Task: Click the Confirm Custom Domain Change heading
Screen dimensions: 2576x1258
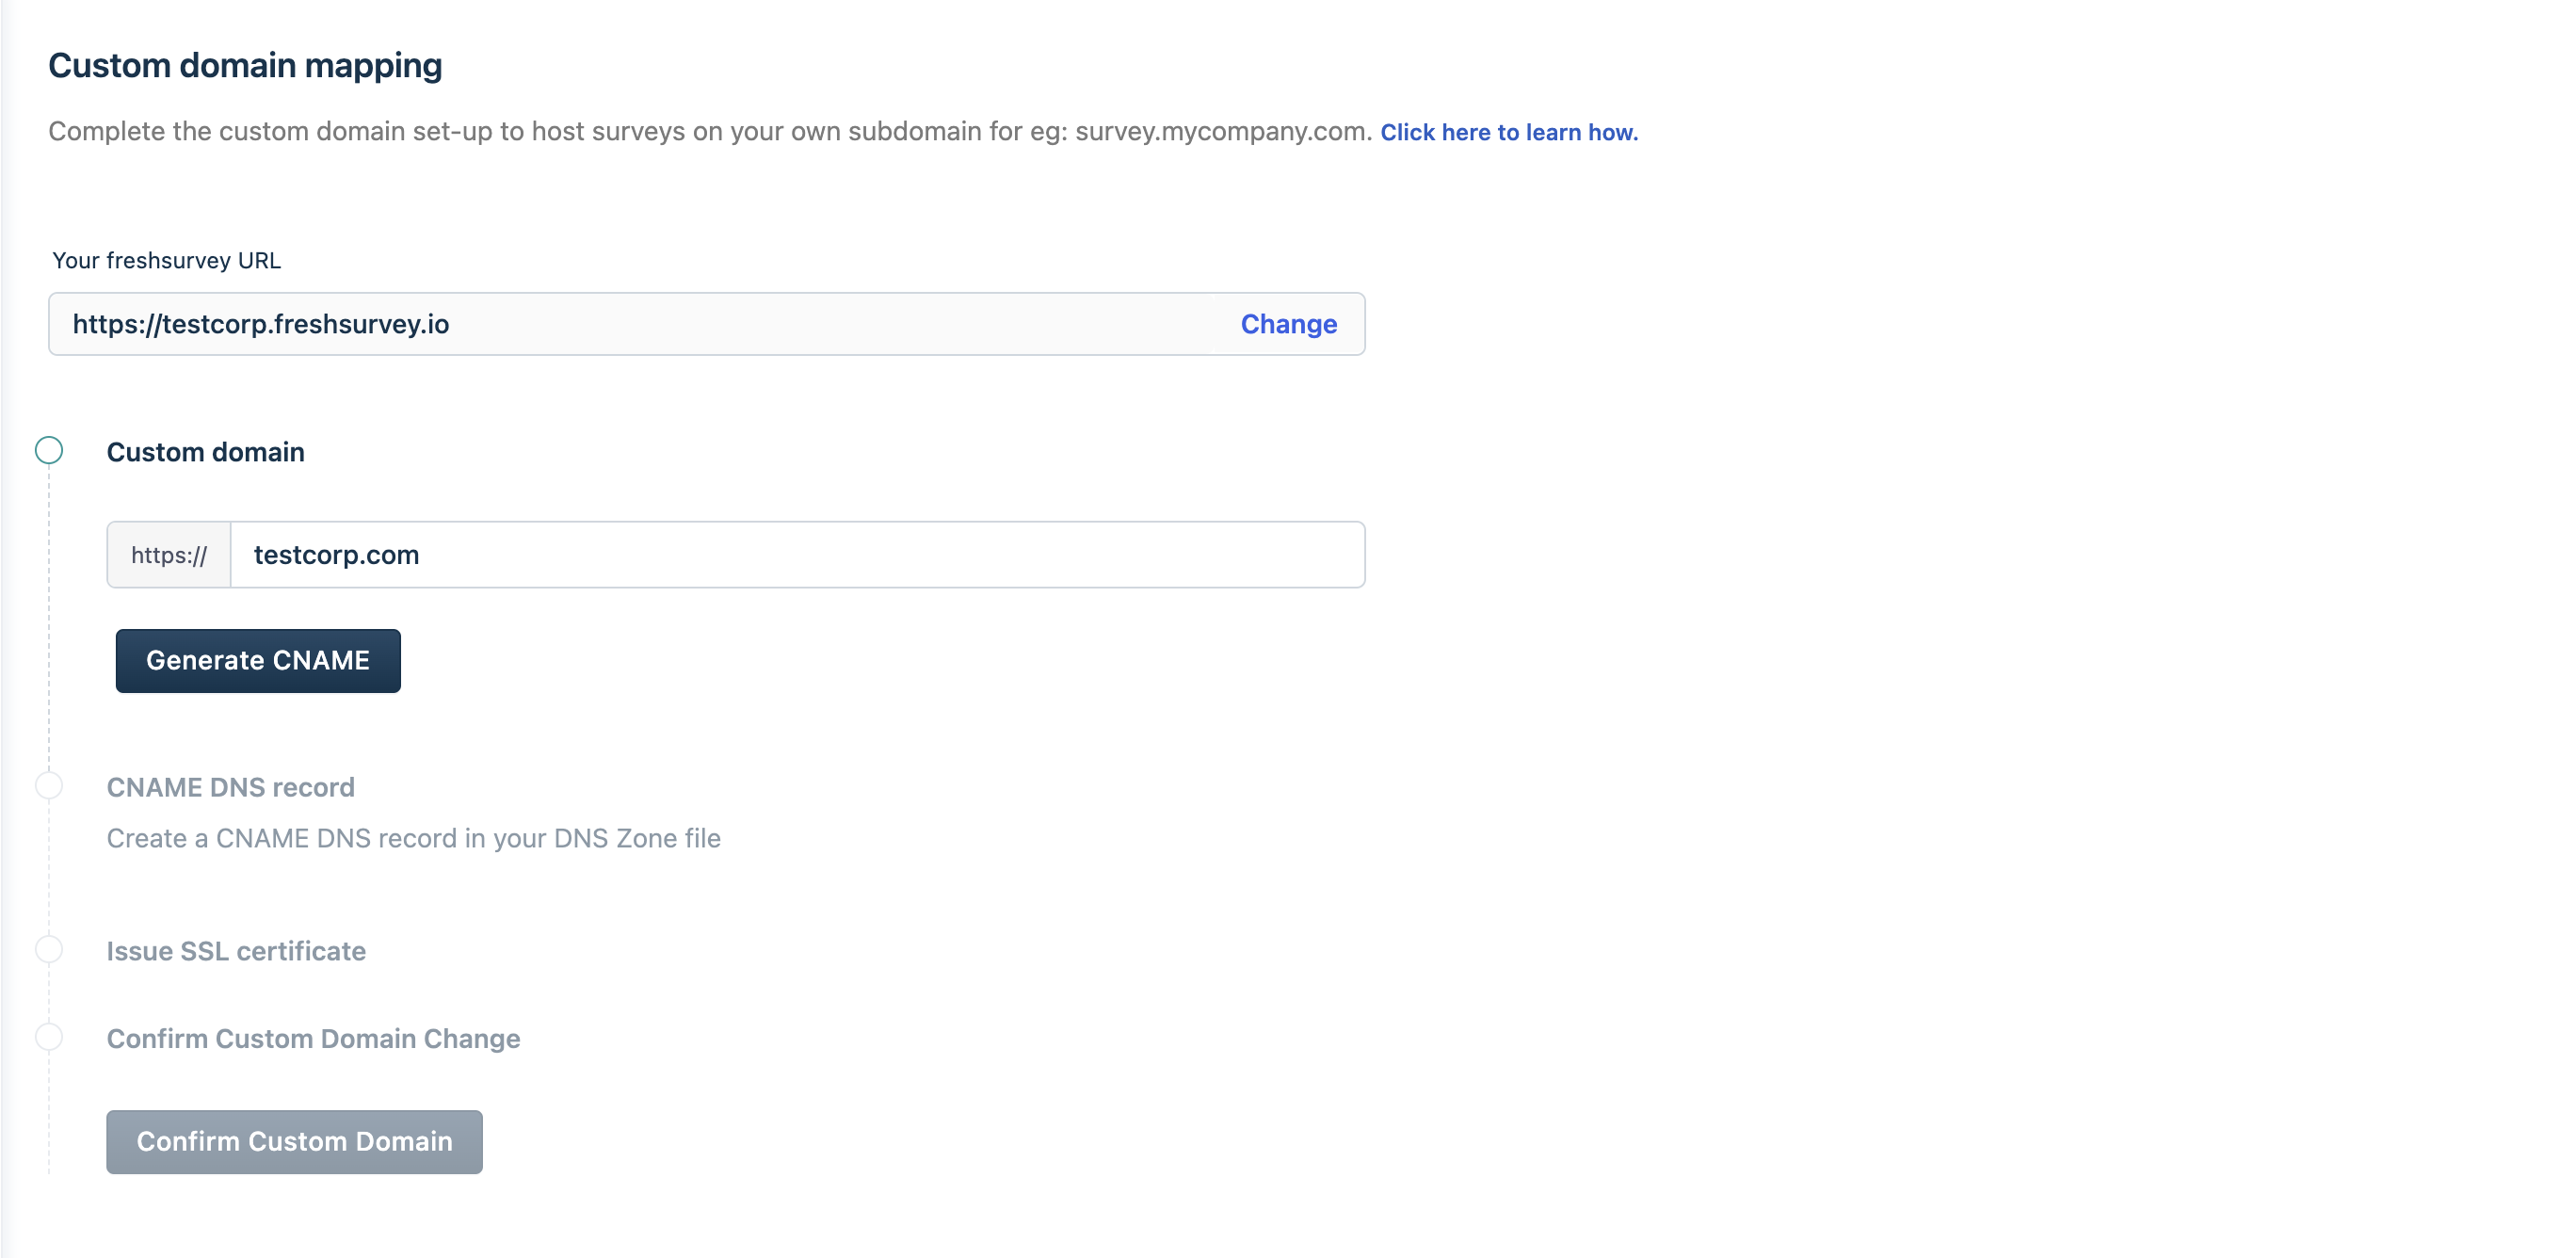Action: click(313, 1038)
